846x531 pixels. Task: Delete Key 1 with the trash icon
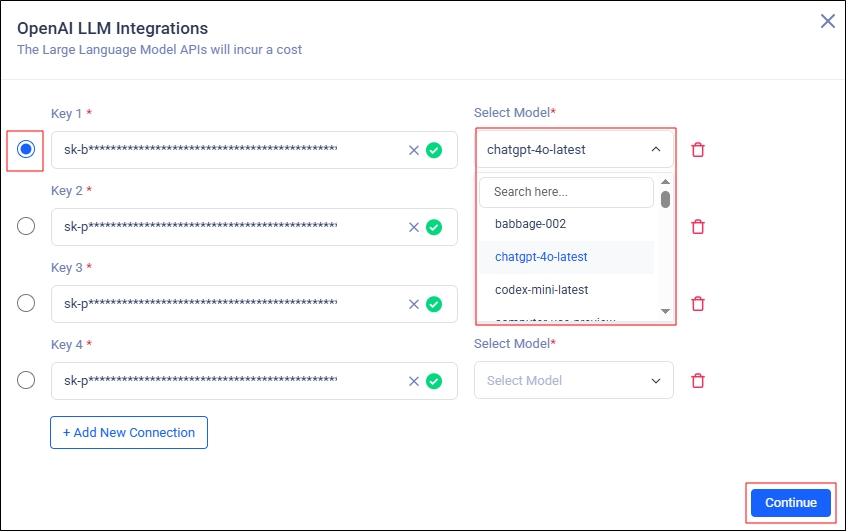tap(698, 150)
